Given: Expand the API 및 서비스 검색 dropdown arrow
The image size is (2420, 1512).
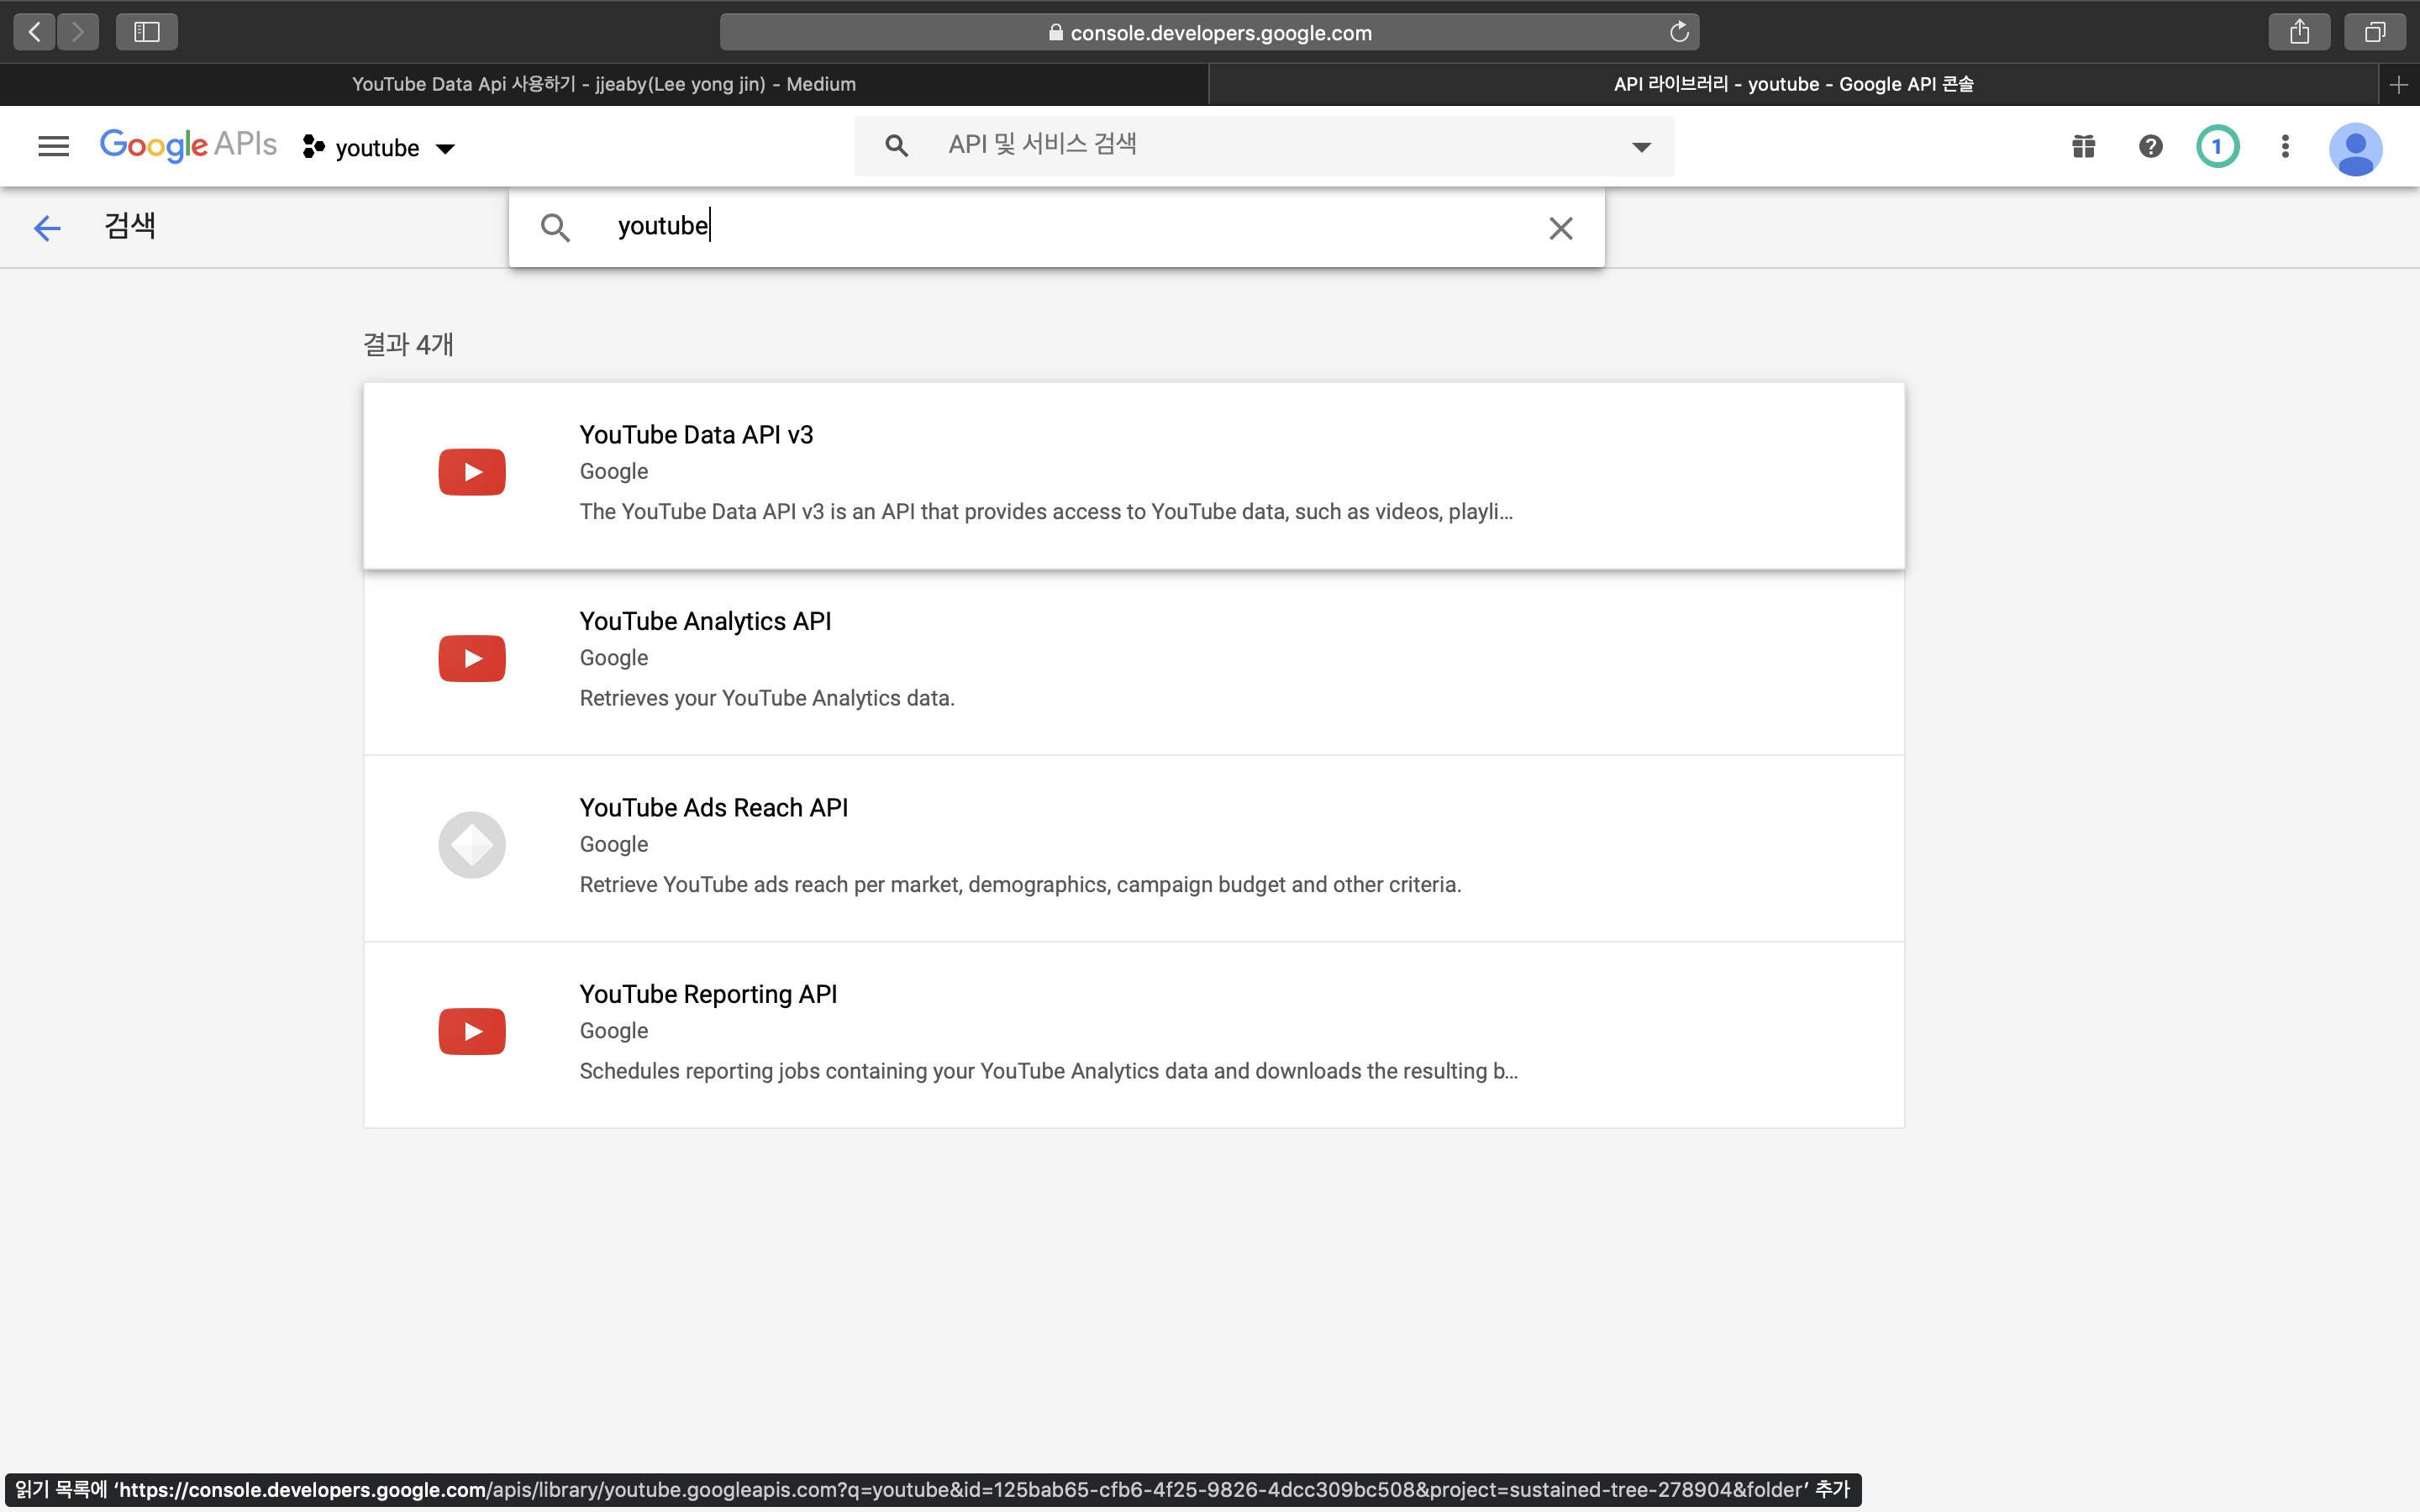Looking at the screenshot, I should click(x=1641, y=147).
